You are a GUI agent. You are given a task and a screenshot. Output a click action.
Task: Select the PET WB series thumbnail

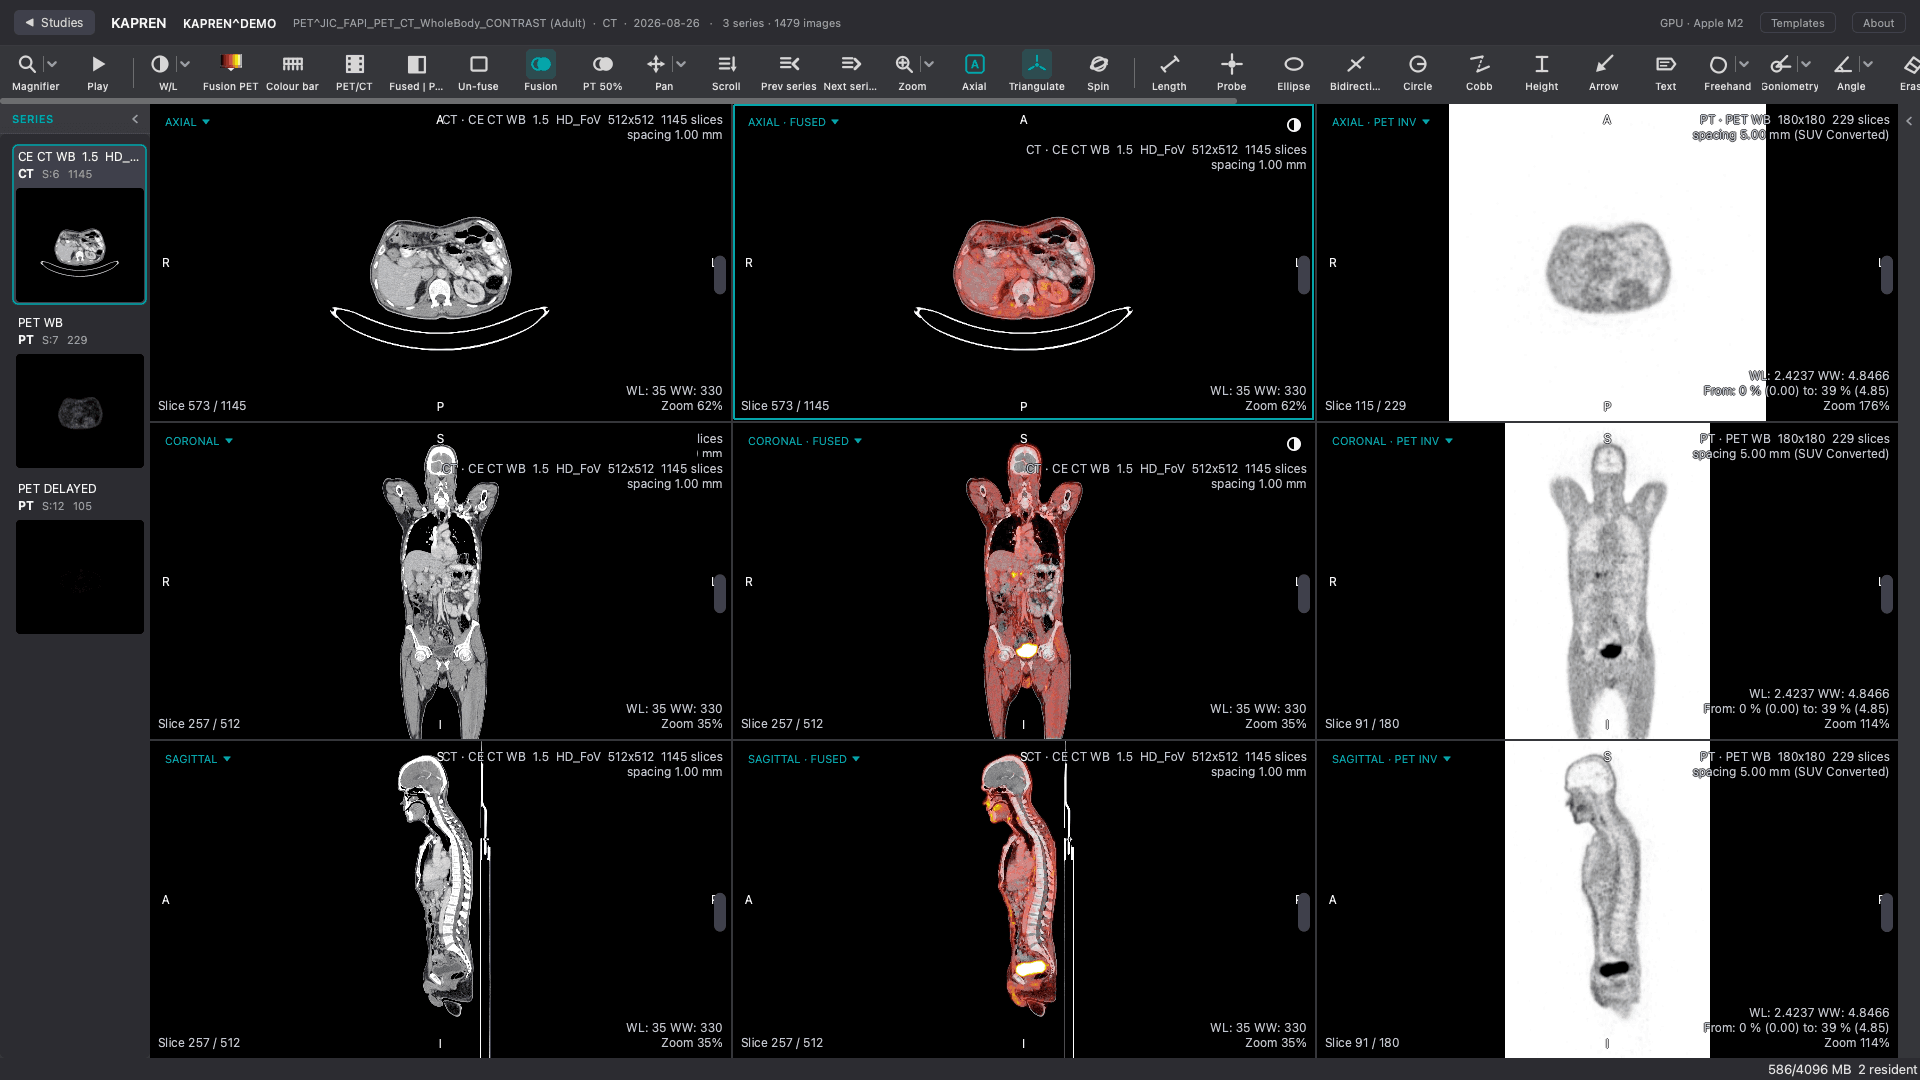click(80, 410)
